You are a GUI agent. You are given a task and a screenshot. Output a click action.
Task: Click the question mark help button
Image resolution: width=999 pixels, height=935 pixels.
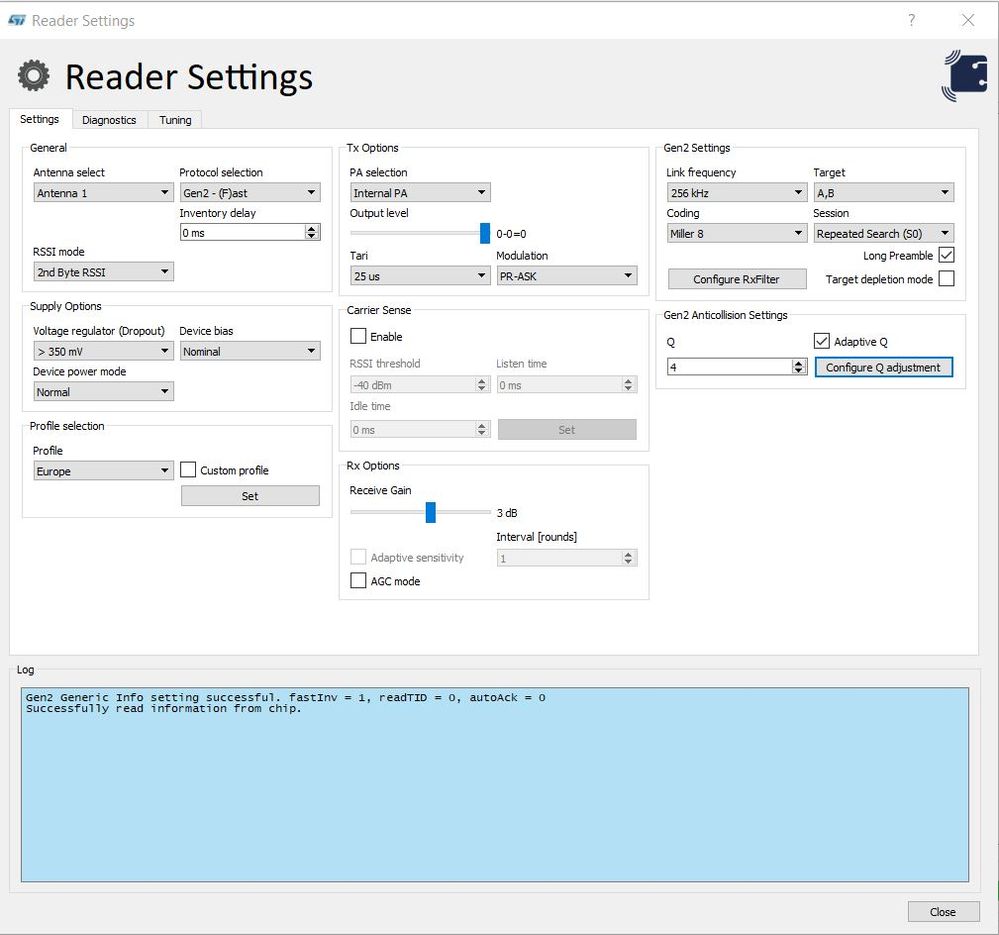[912, 20]
